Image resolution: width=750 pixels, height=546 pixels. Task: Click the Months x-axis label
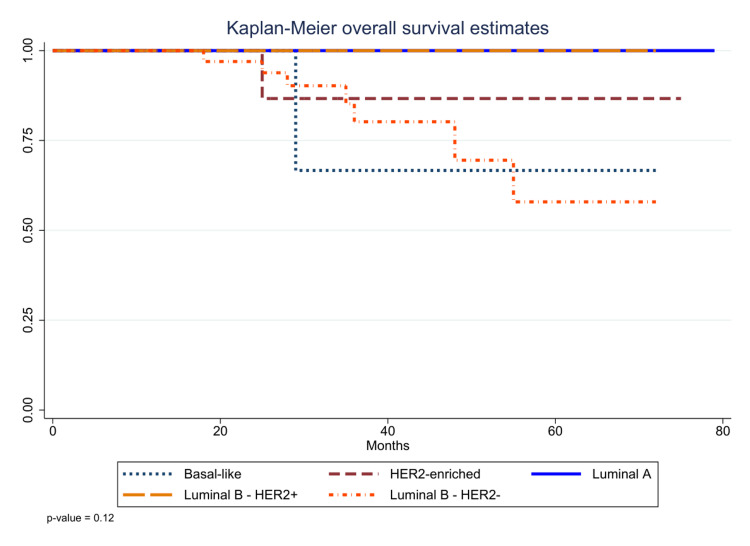[x=387, y=446]
